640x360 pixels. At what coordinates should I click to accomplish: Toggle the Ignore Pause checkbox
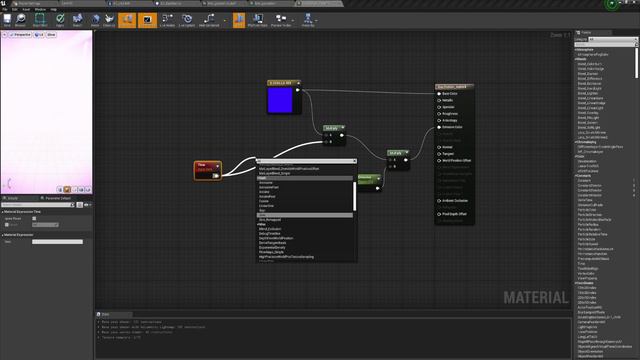click(34, 218)
